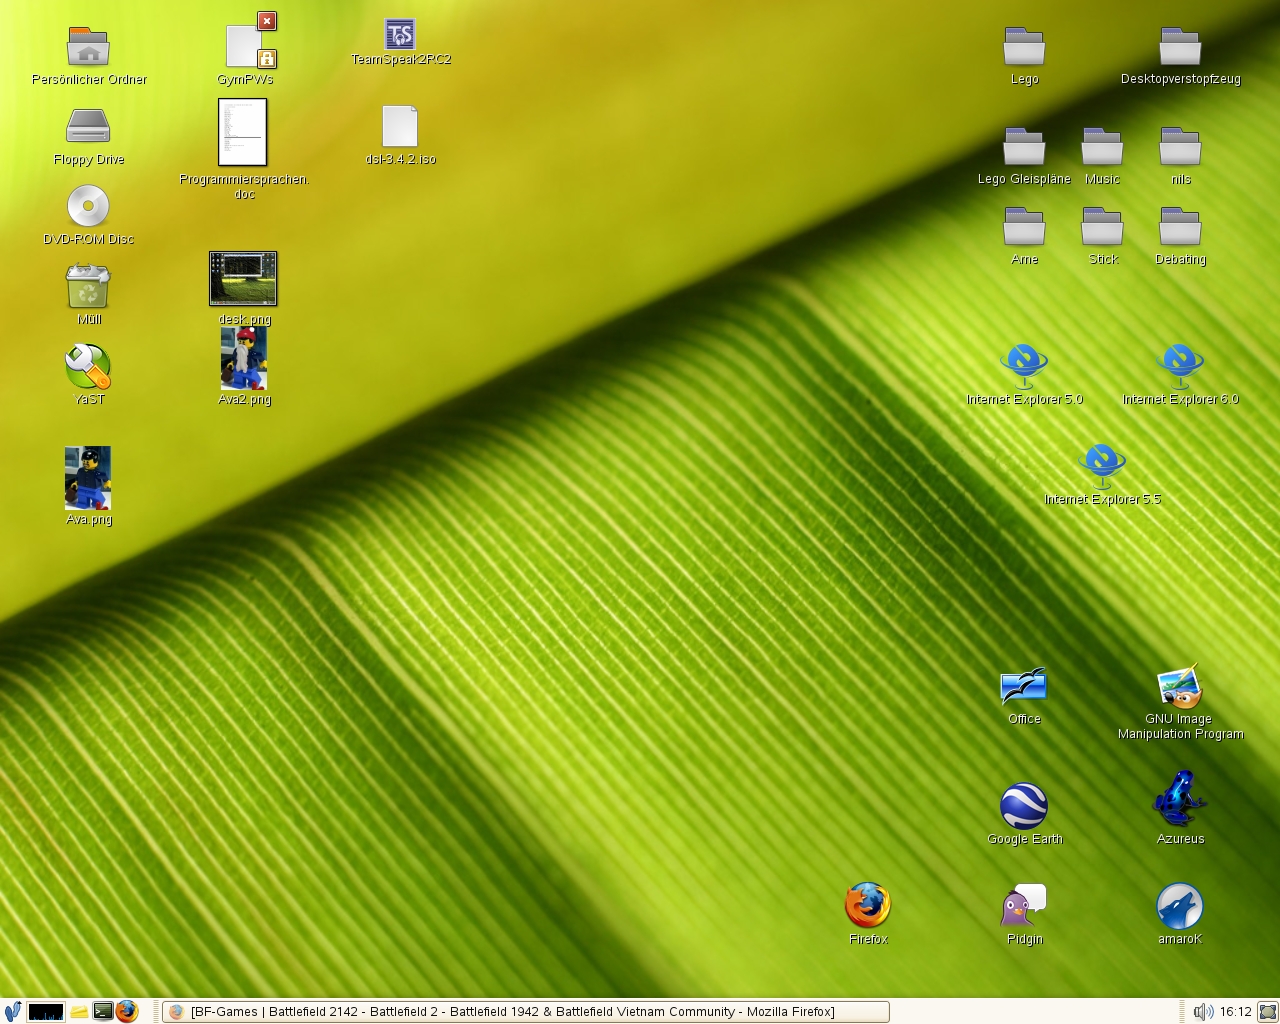
Task: Open the volume control speaker applet
Action: 1203,1011
